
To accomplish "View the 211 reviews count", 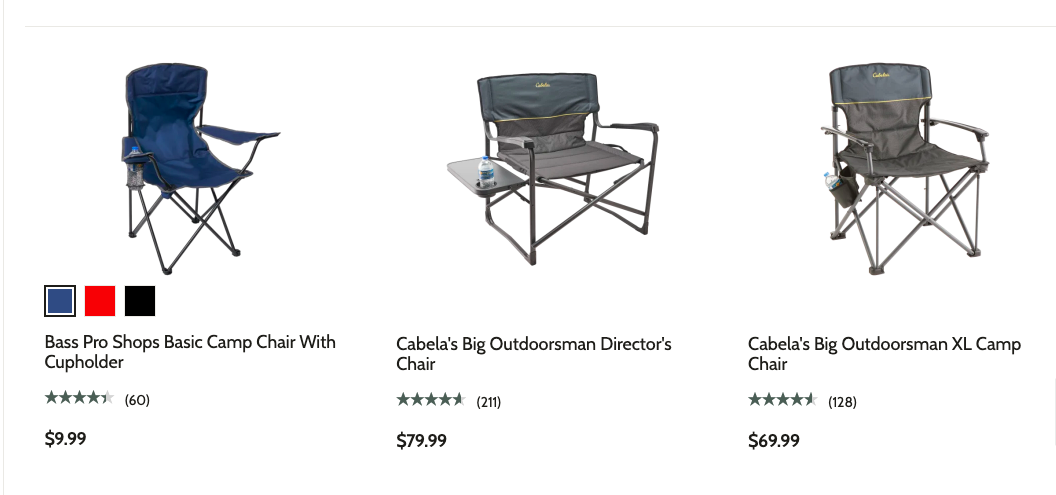I will click(489, 402).
